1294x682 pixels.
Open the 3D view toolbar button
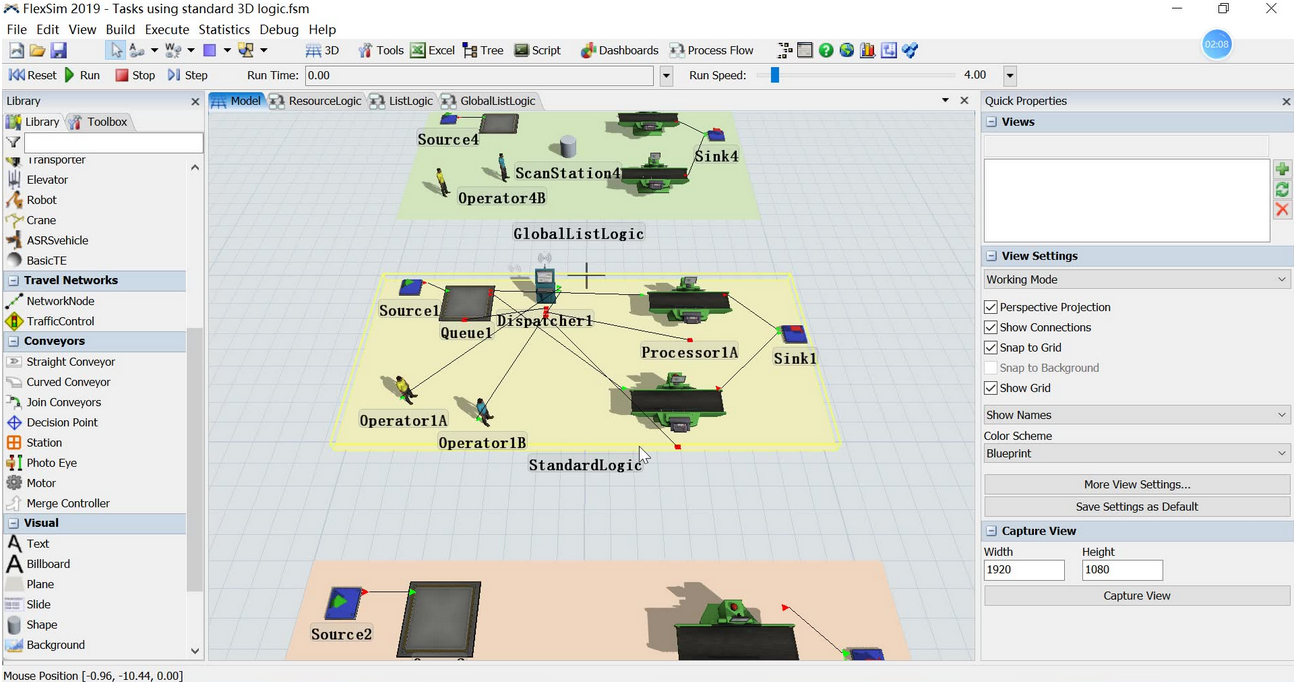[x=322, y=50]
